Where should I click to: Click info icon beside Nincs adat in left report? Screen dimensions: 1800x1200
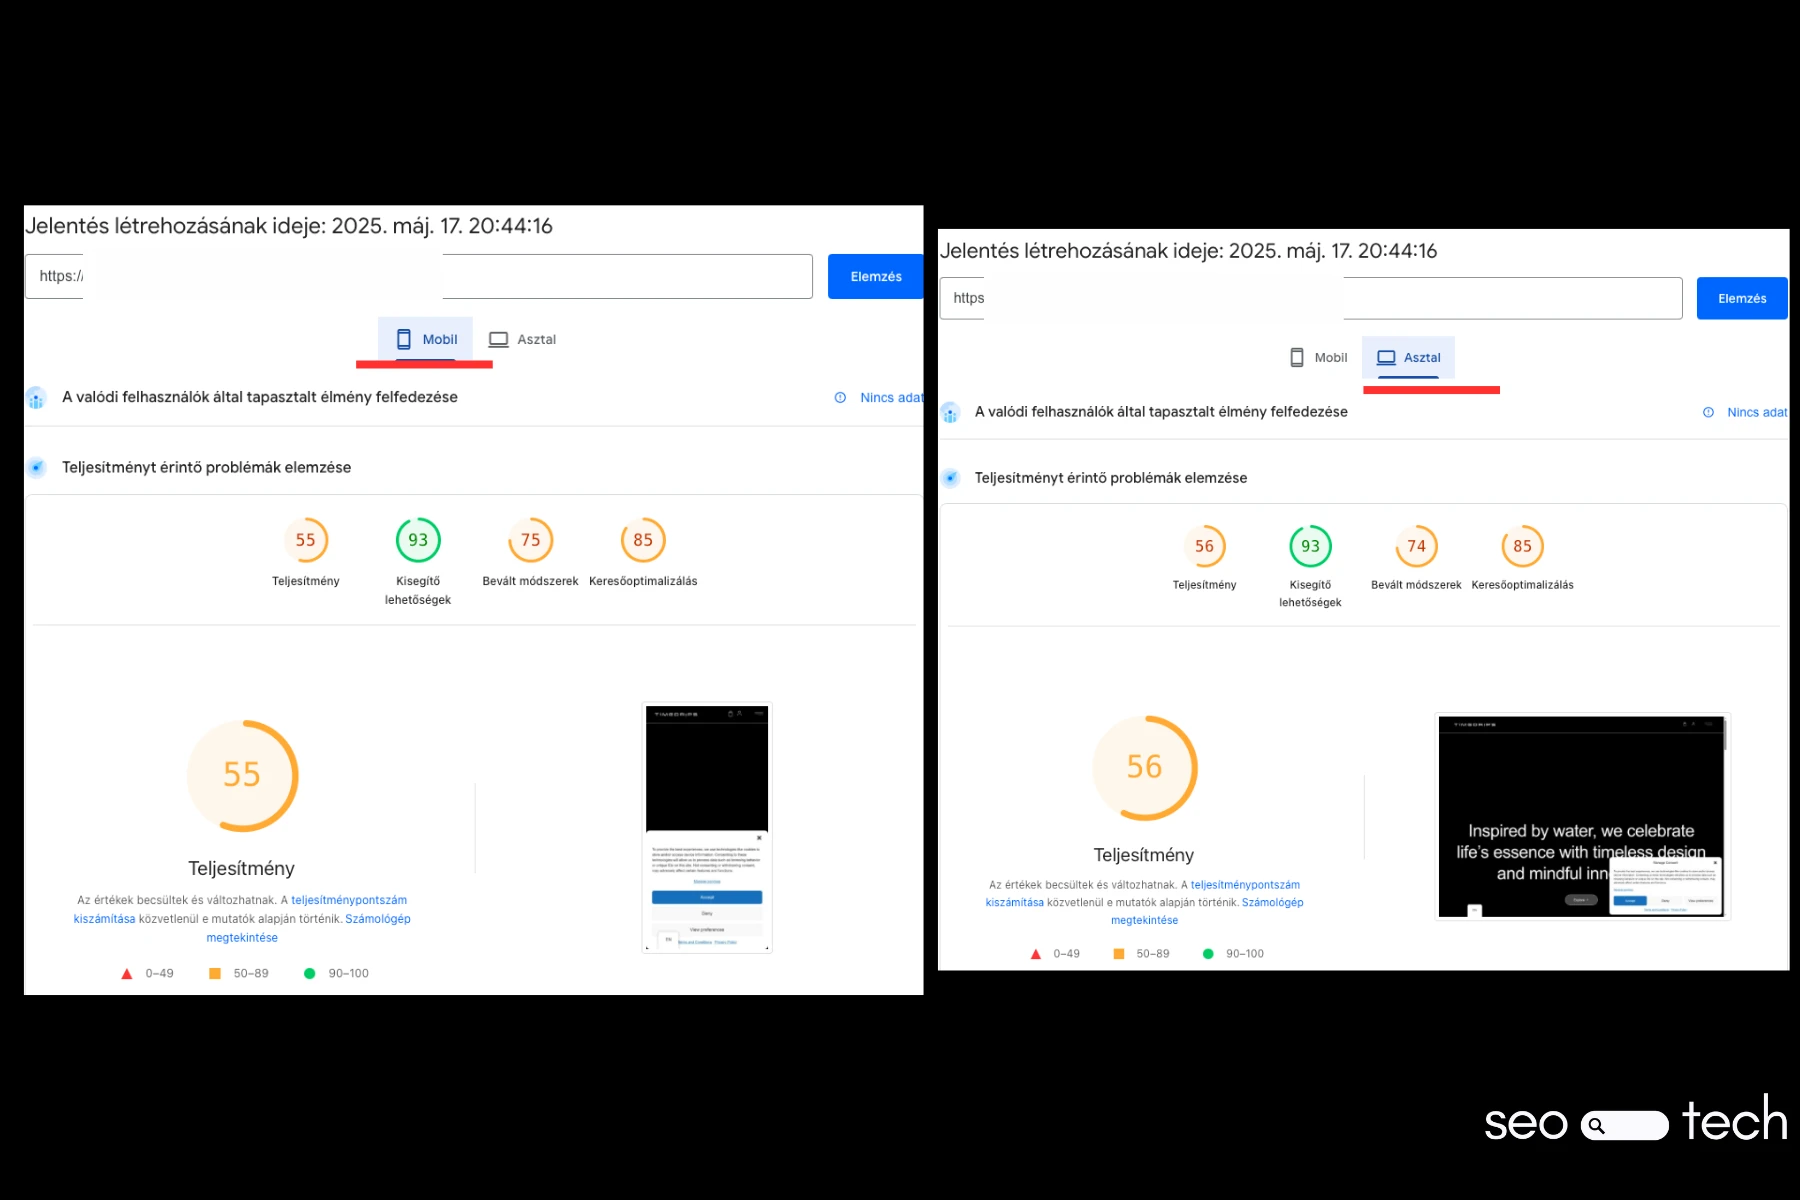coord(840,398)
